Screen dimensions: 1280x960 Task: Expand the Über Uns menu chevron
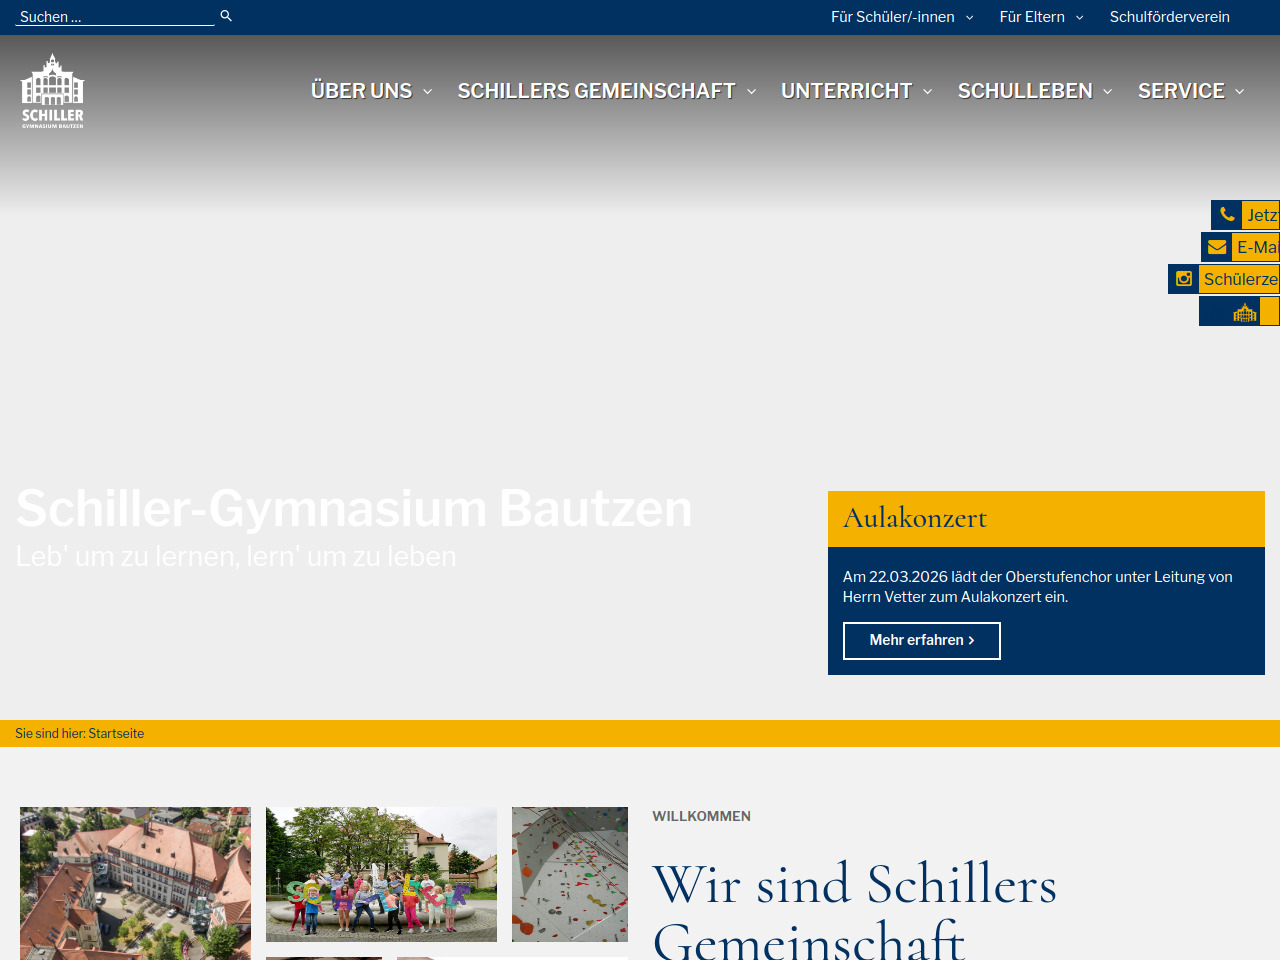coord(428,91)
